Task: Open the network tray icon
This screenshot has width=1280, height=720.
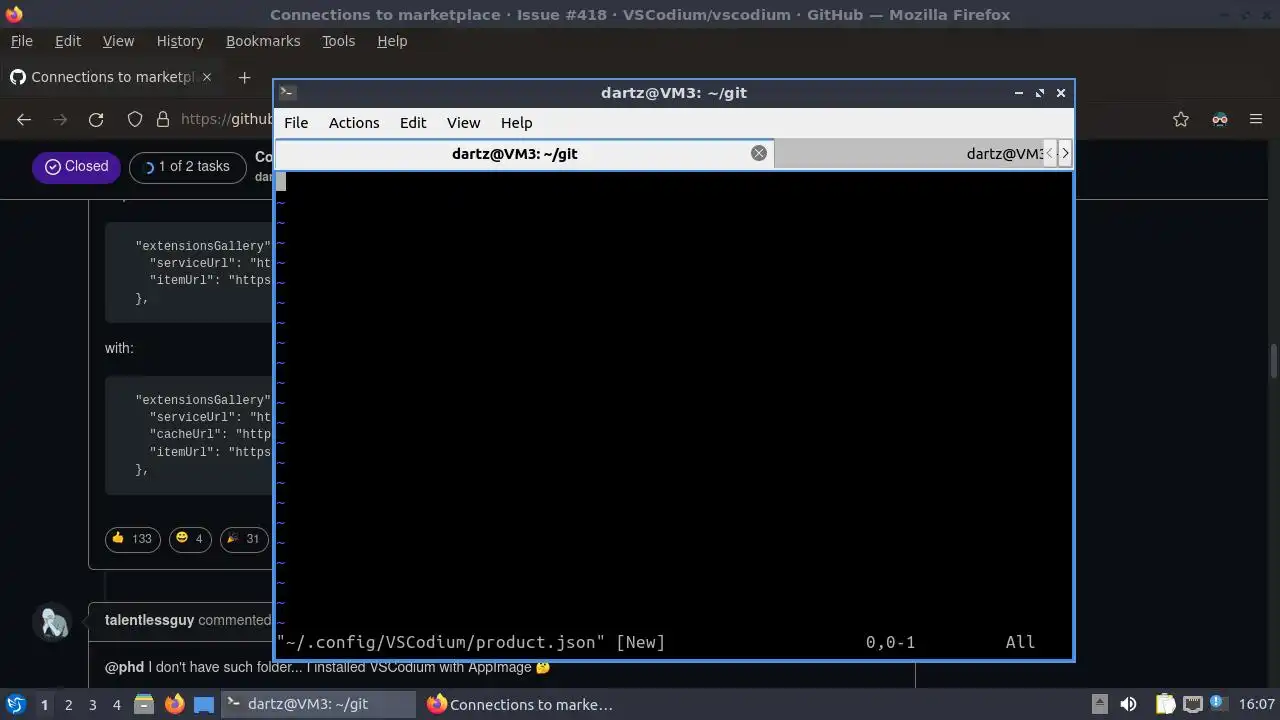Action: [x=1192, y=704]
